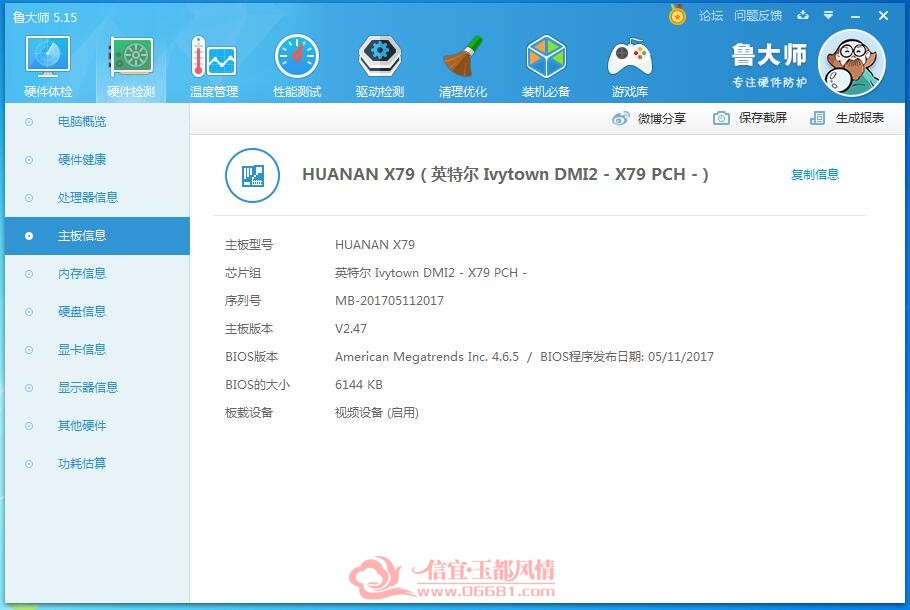The width and height of the screenshot is (910, 610).
Task: Close the 鲁大师 window
Action: click(883, 16)
